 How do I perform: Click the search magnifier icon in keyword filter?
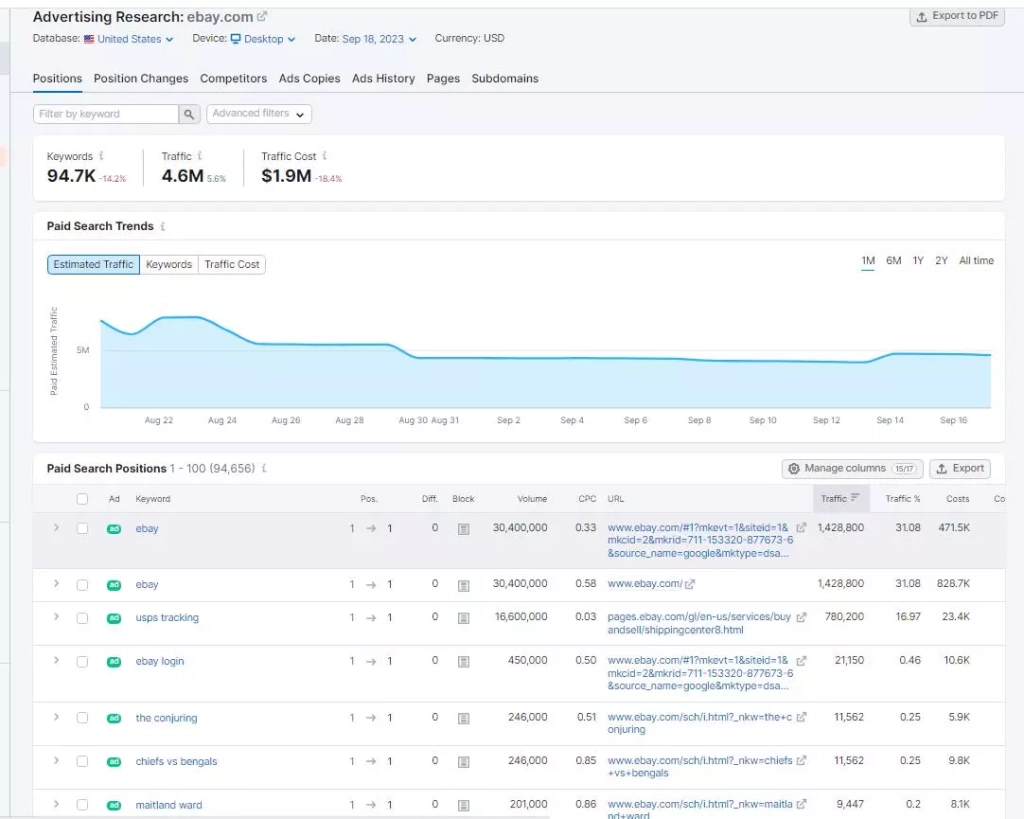coord(189,114)
